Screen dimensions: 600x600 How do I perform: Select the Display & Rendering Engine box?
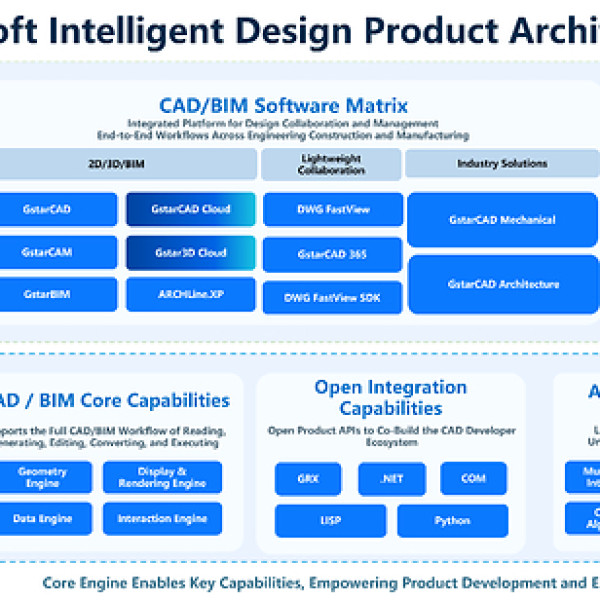click(162, 477)
